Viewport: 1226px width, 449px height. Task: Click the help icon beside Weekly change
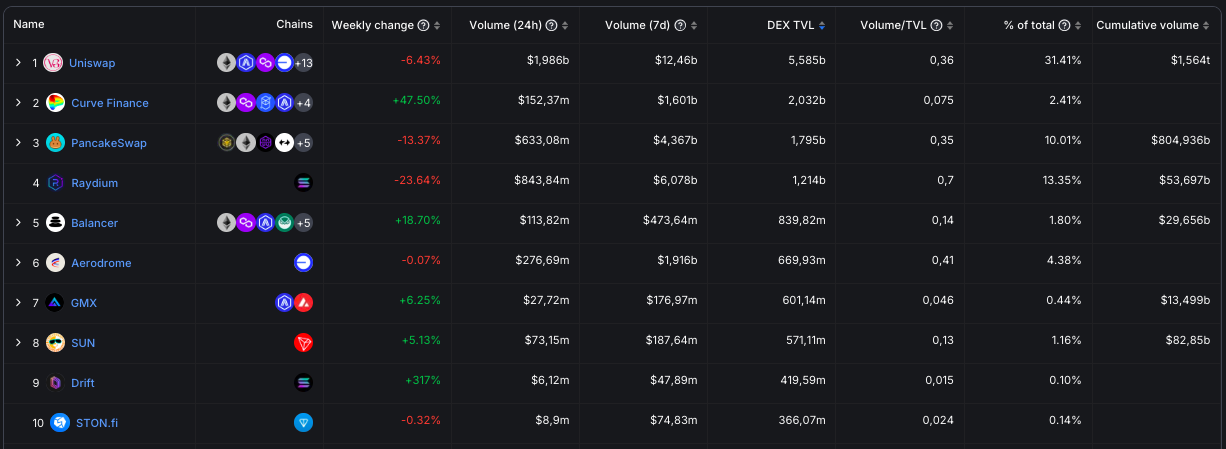pyautogui.click(x=424, y=25)
